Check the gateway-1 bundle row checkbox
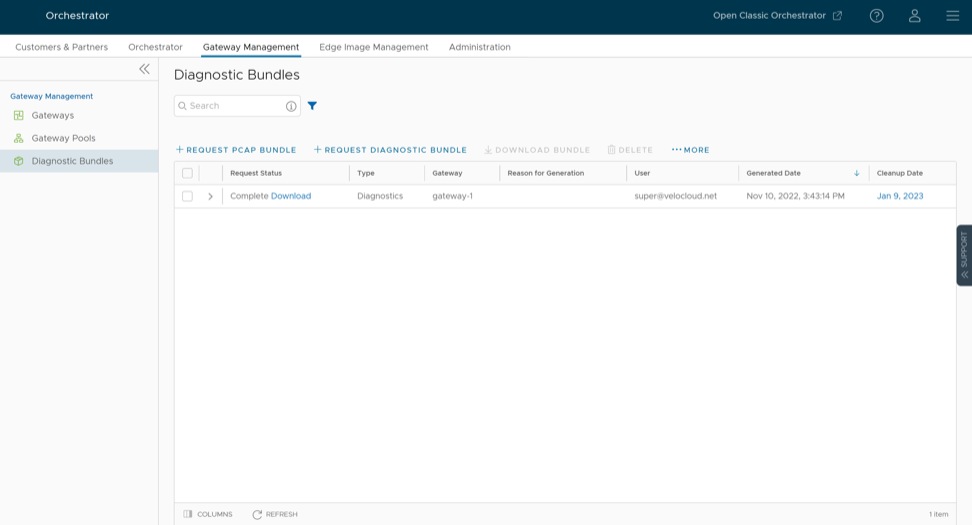972x525 pixels. (187, 196)
